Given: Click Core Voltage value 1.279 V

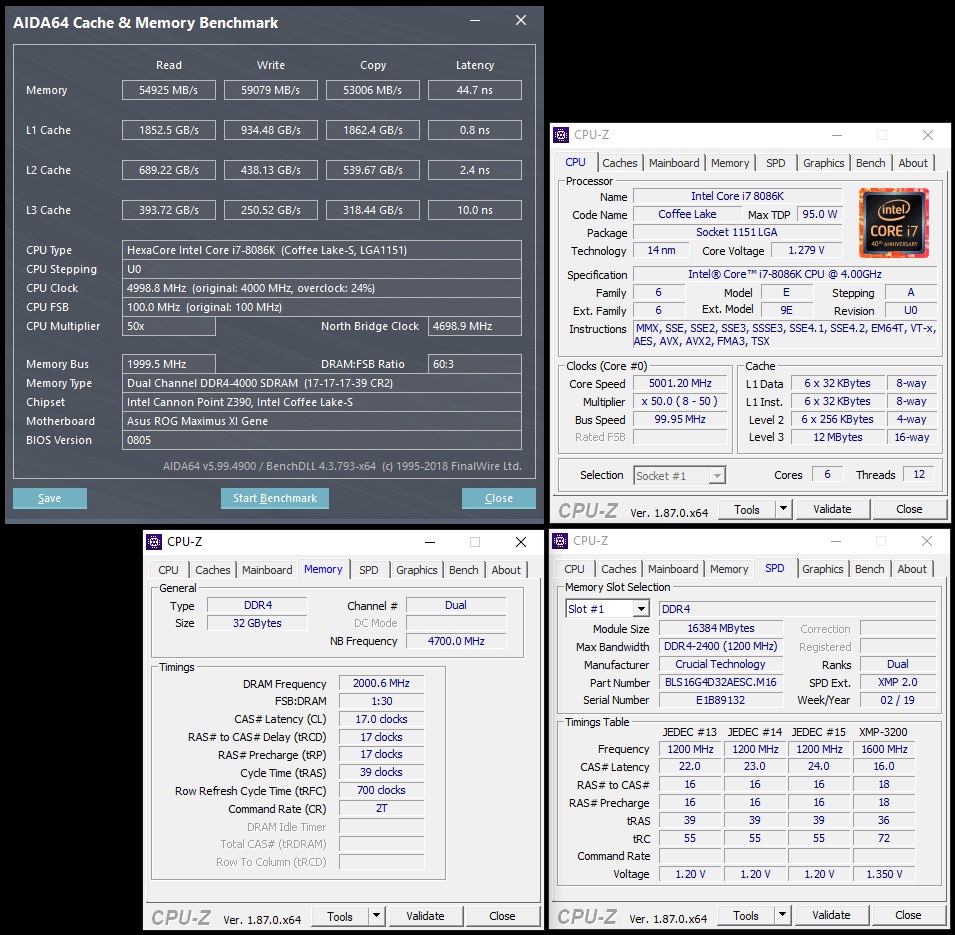Looking at the screenshot, I should pyautogui.click(x=806, y=250).
